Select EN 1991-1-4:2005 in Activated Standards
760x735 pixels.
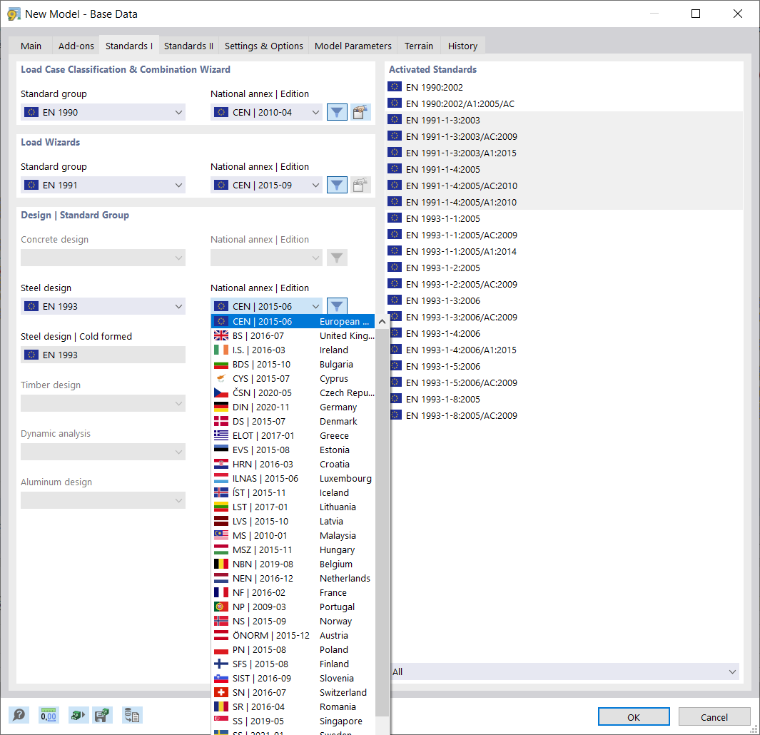pyautogui.click(x=565, y=169)
